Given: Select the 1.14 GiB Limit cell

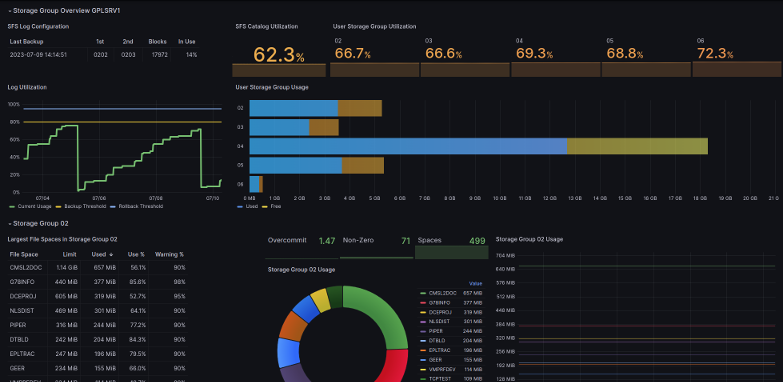Looking at the screenshot, I should click(x=67, y=268).
